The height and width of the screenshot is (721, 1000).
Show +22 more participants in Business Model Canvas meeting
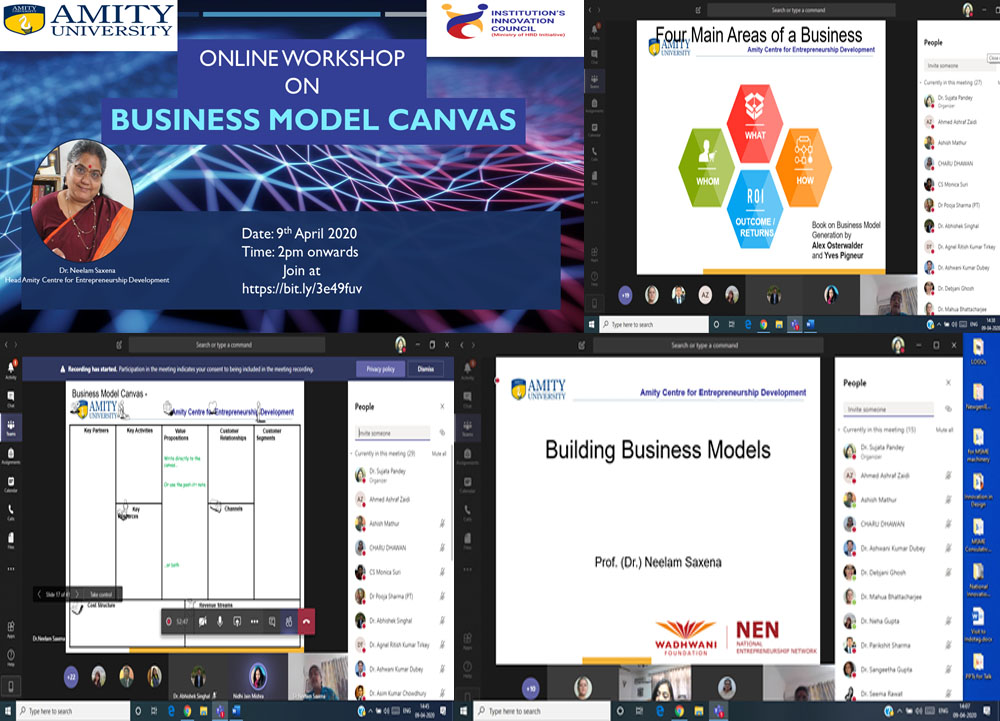point(71,676)
